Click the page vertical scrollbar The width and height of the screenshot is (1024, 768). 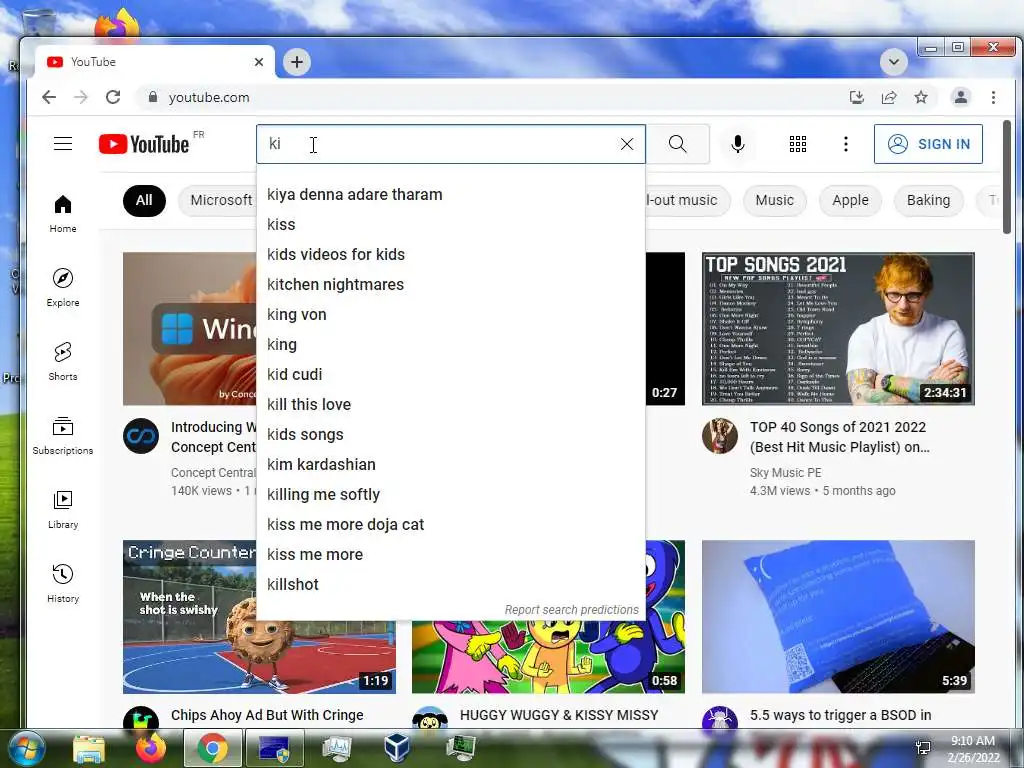click(1006, 176)
